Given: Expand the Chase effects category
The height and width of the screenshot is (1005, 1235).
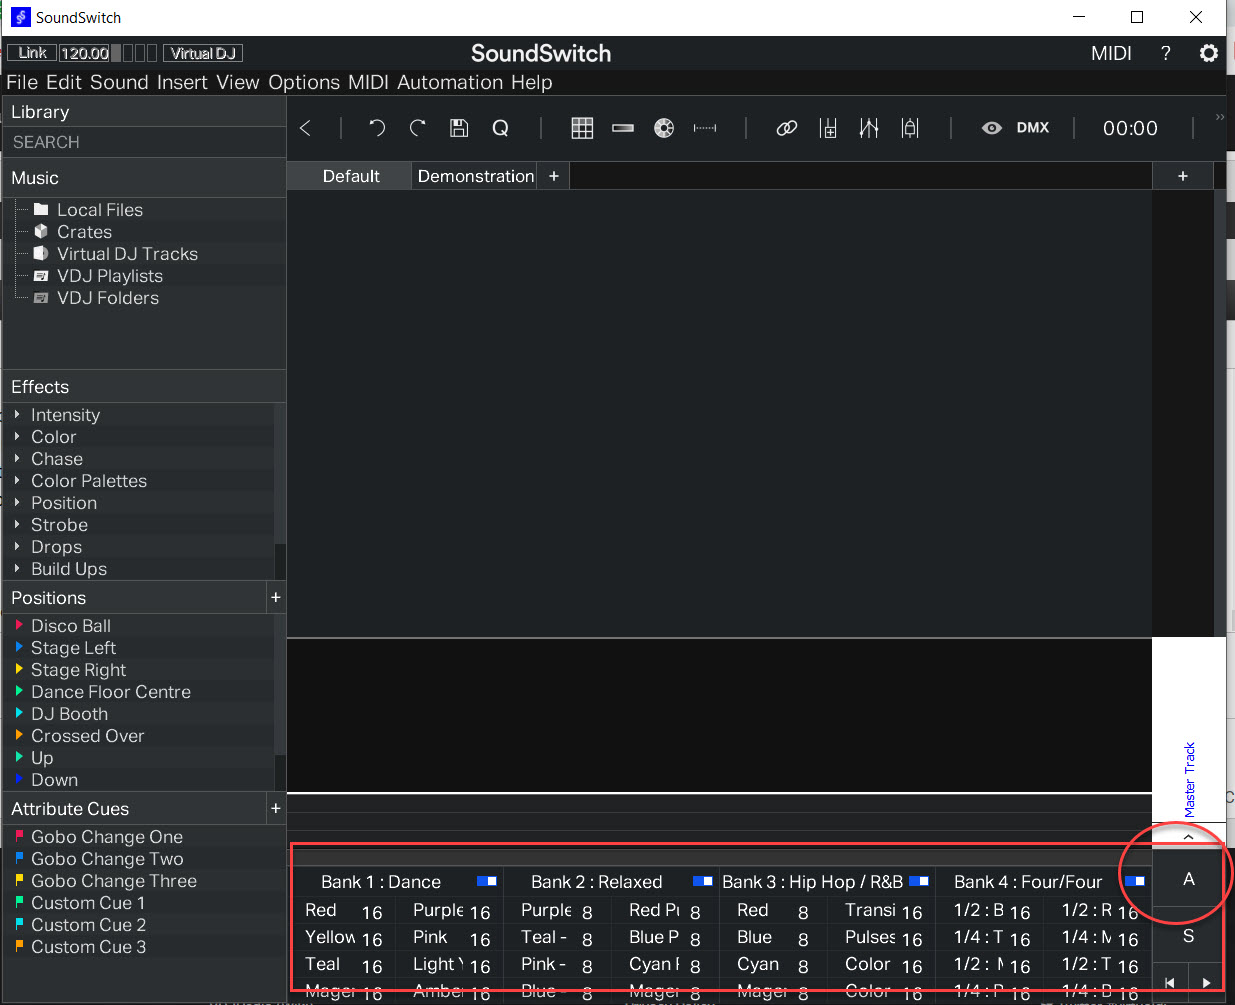Looking at the screenshot, I should pos(17,458).
